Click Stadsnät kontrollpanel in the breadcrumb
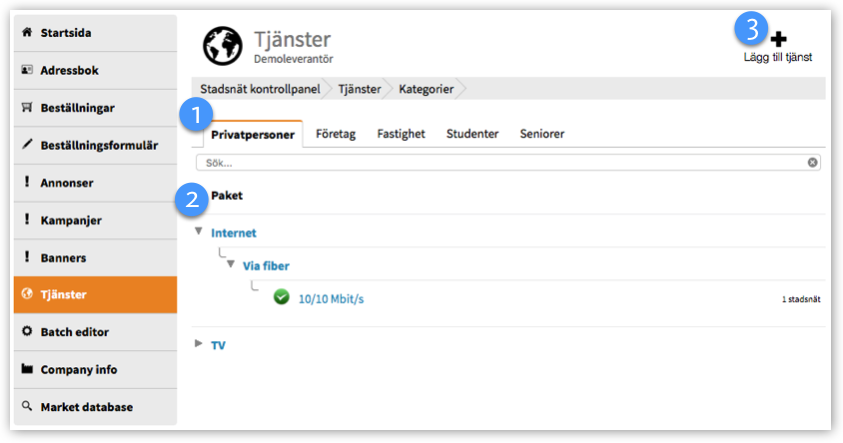Image resolution: width=843 pixels, height=443 pixels. click(x=254, y=89)
